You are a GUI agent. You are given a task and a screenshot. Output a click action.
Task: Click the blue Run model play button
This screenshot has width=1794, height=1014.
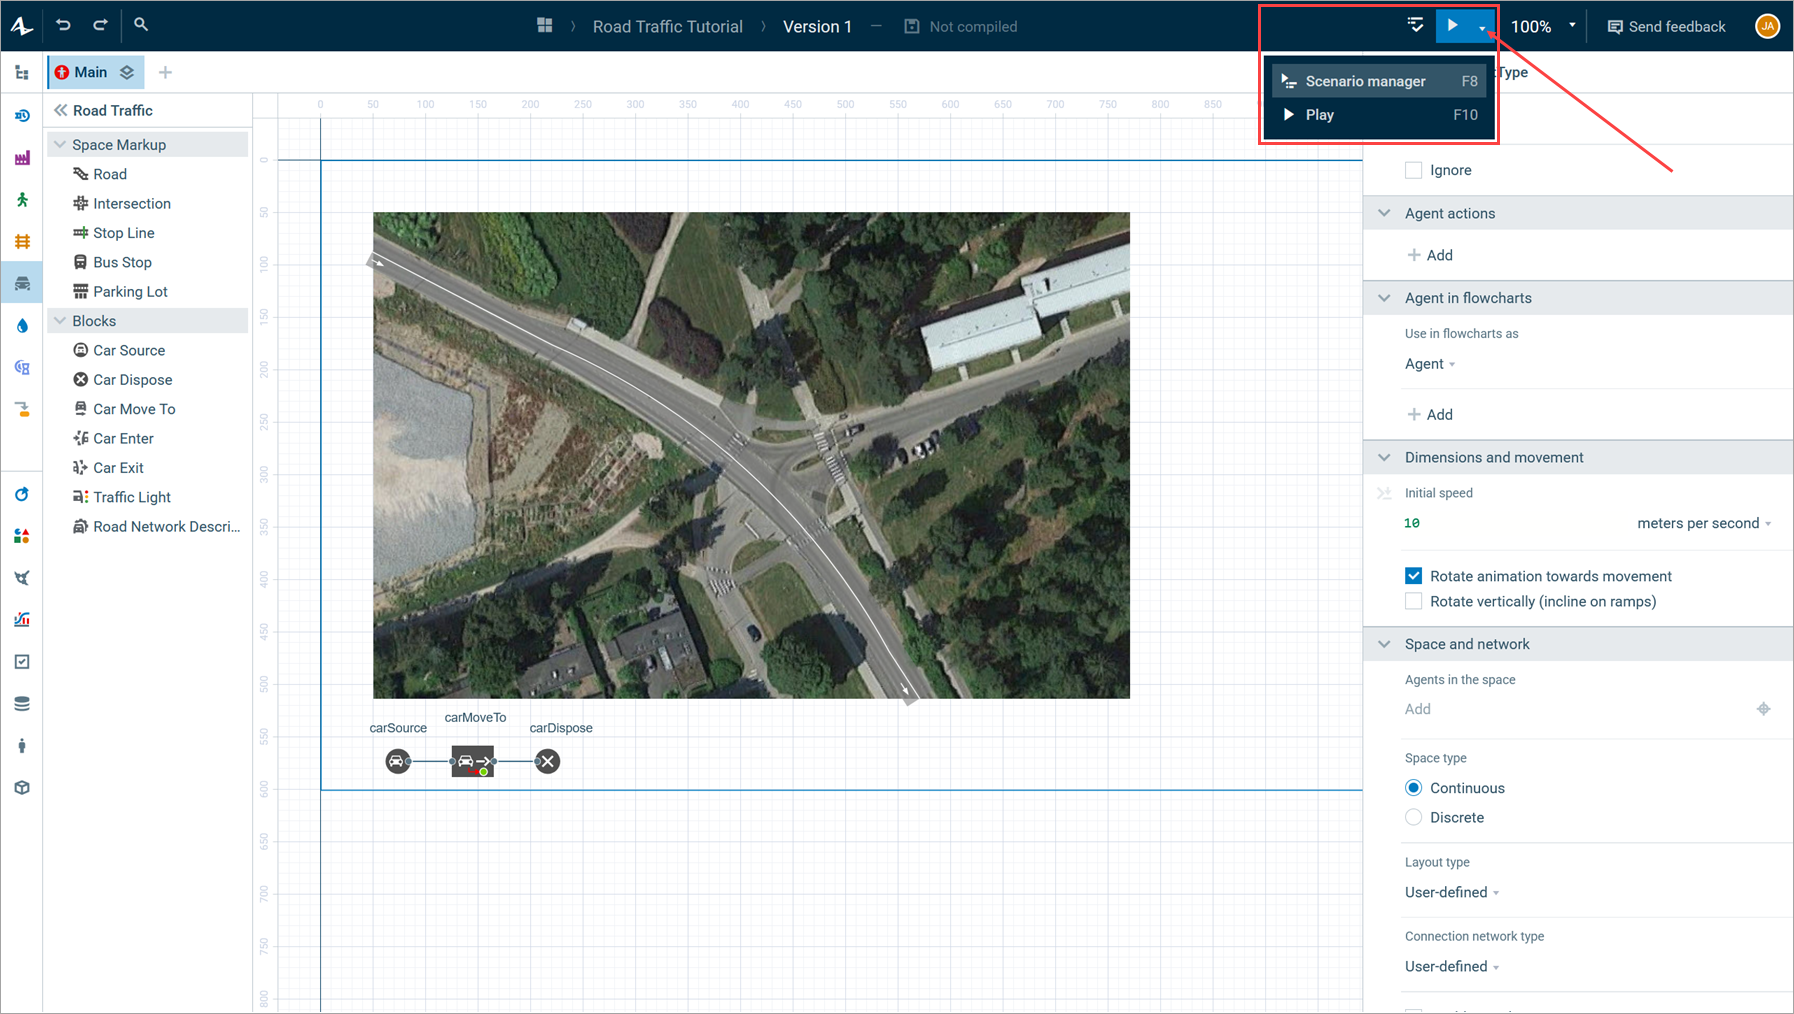click(1452, 26)
